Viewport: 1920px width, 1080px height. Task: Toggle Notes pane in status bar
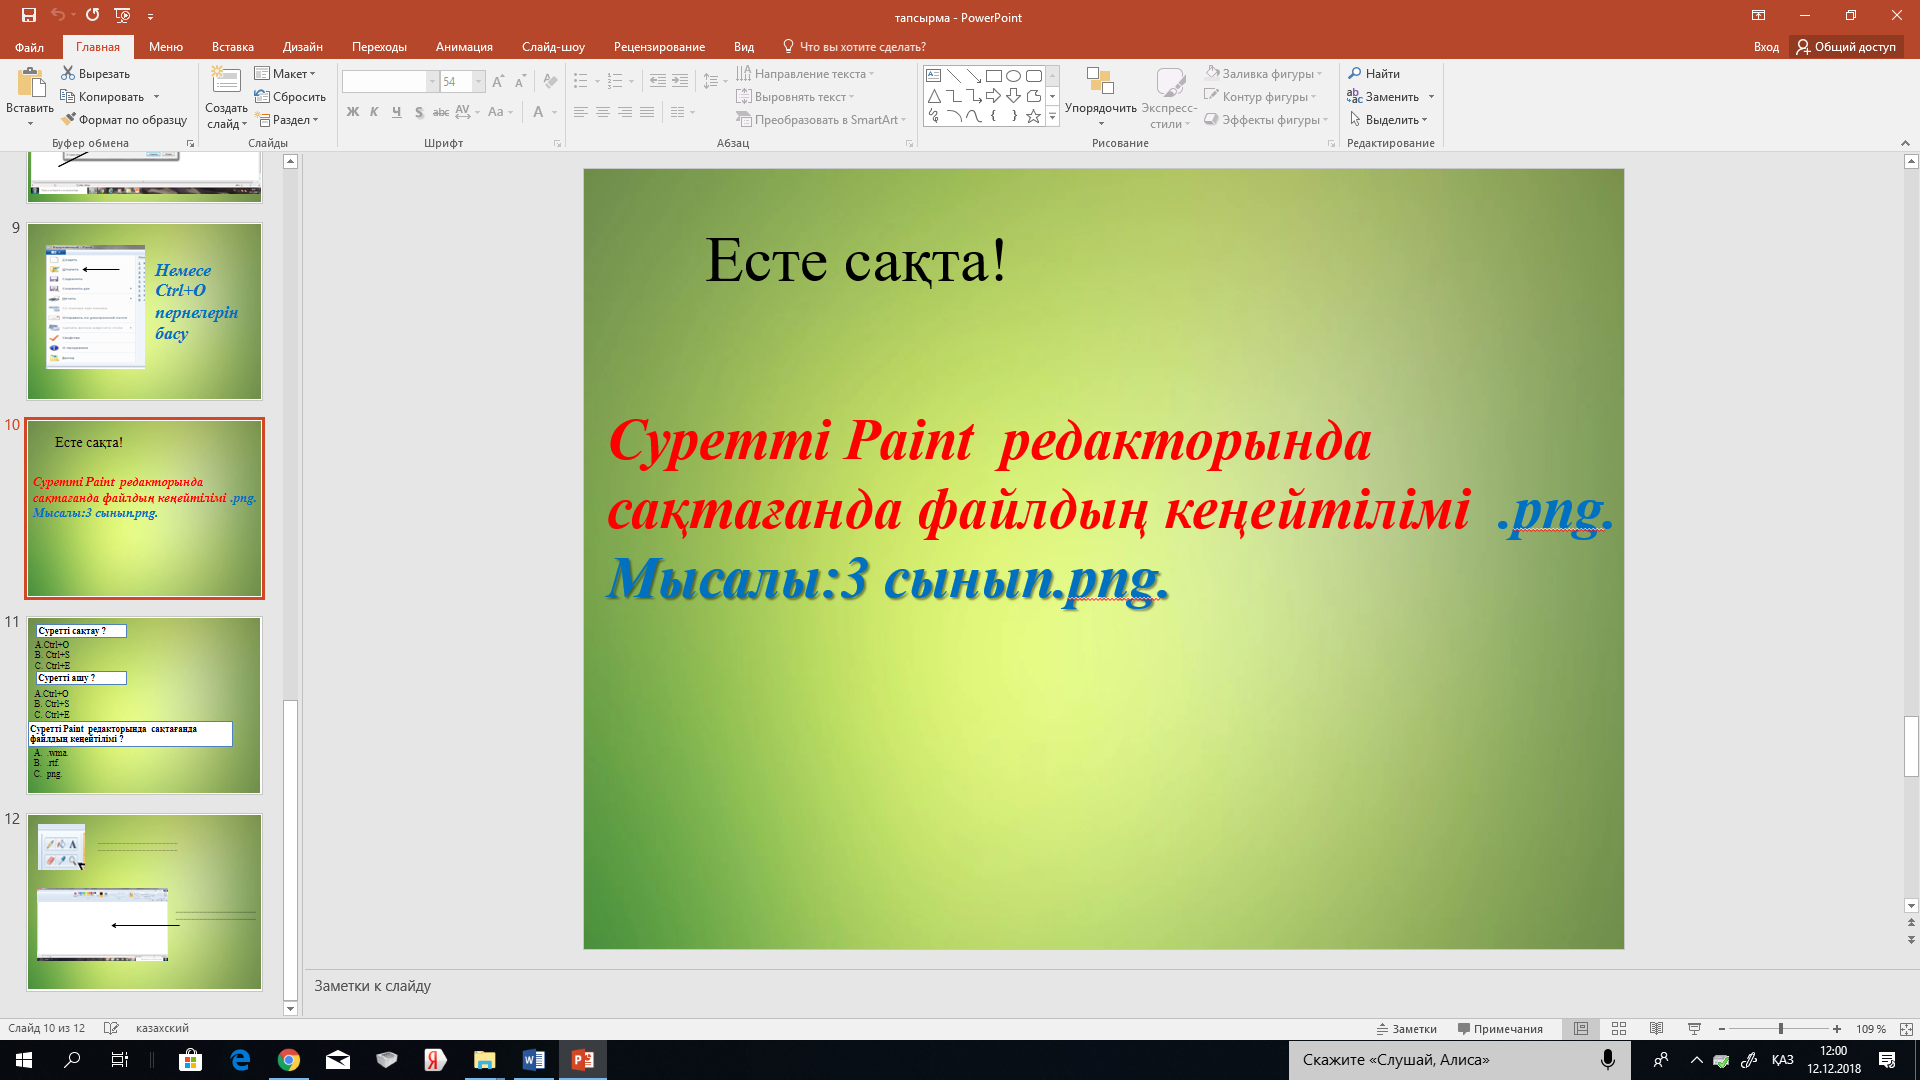(x=1407, y=1028)
